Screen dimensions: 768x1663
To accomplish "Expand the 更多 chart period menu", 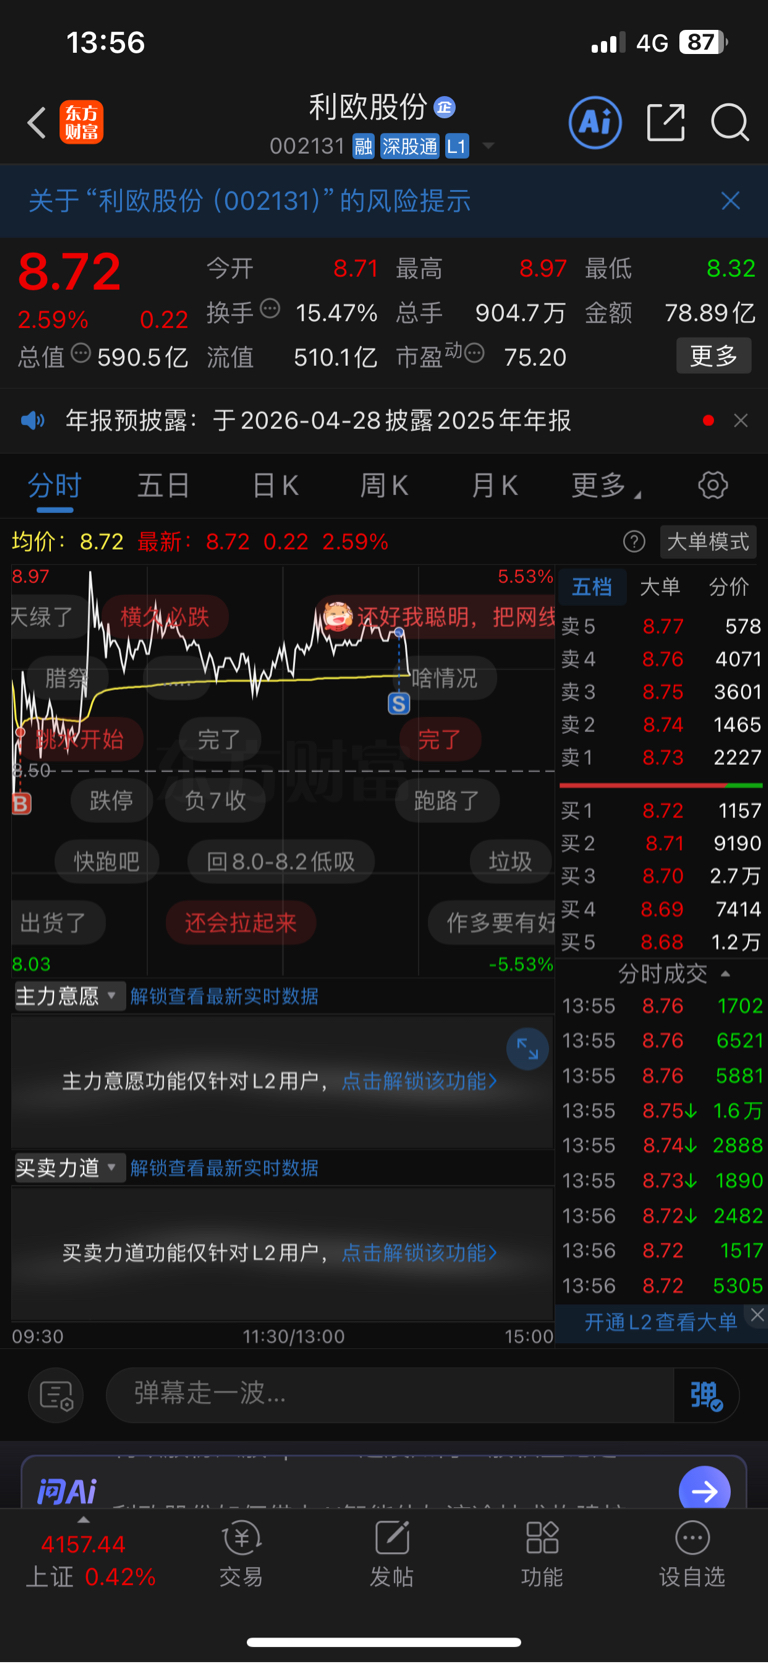I will pyautogui.click(x=606, y=486).
